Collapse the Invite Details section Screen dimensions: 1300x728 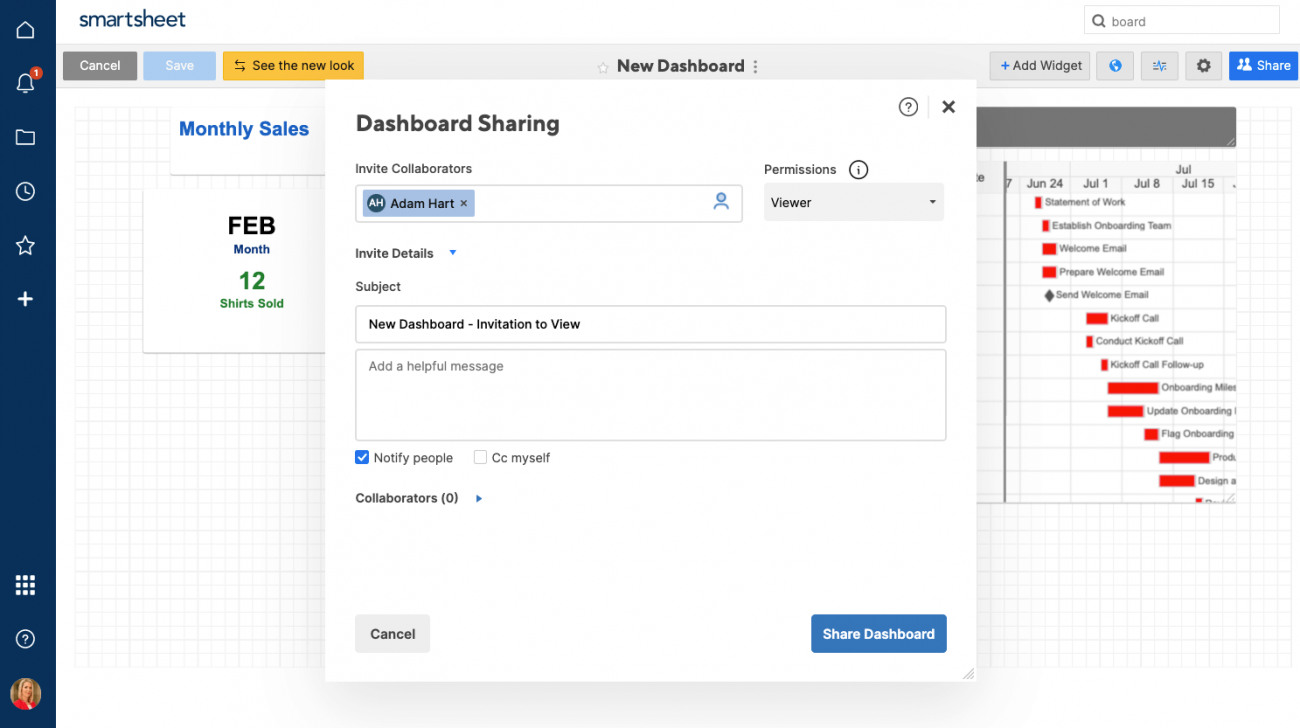(x=452, y=253)
